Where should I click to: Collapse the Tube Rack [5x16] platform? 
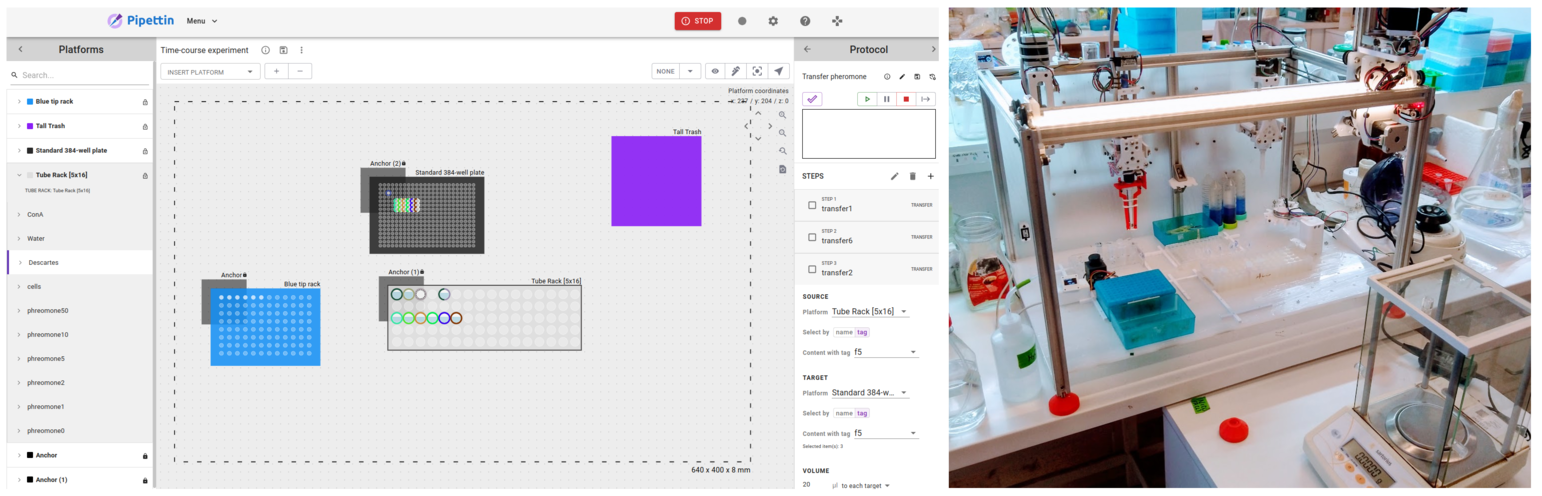tap(18, 175)
